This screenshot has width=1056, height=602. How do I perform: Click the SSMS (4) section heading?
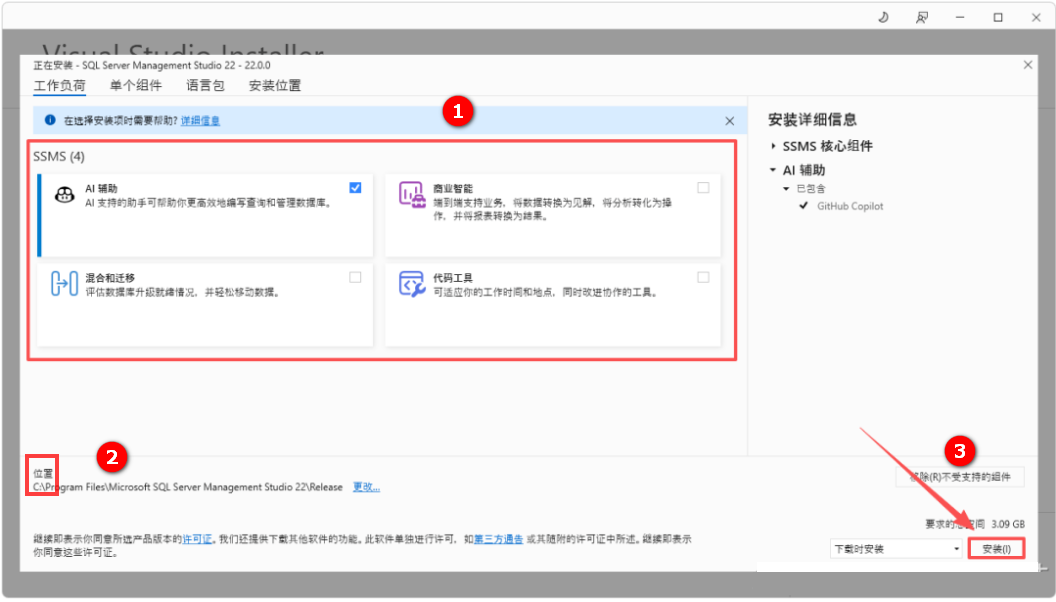click(x=59, y=156)
